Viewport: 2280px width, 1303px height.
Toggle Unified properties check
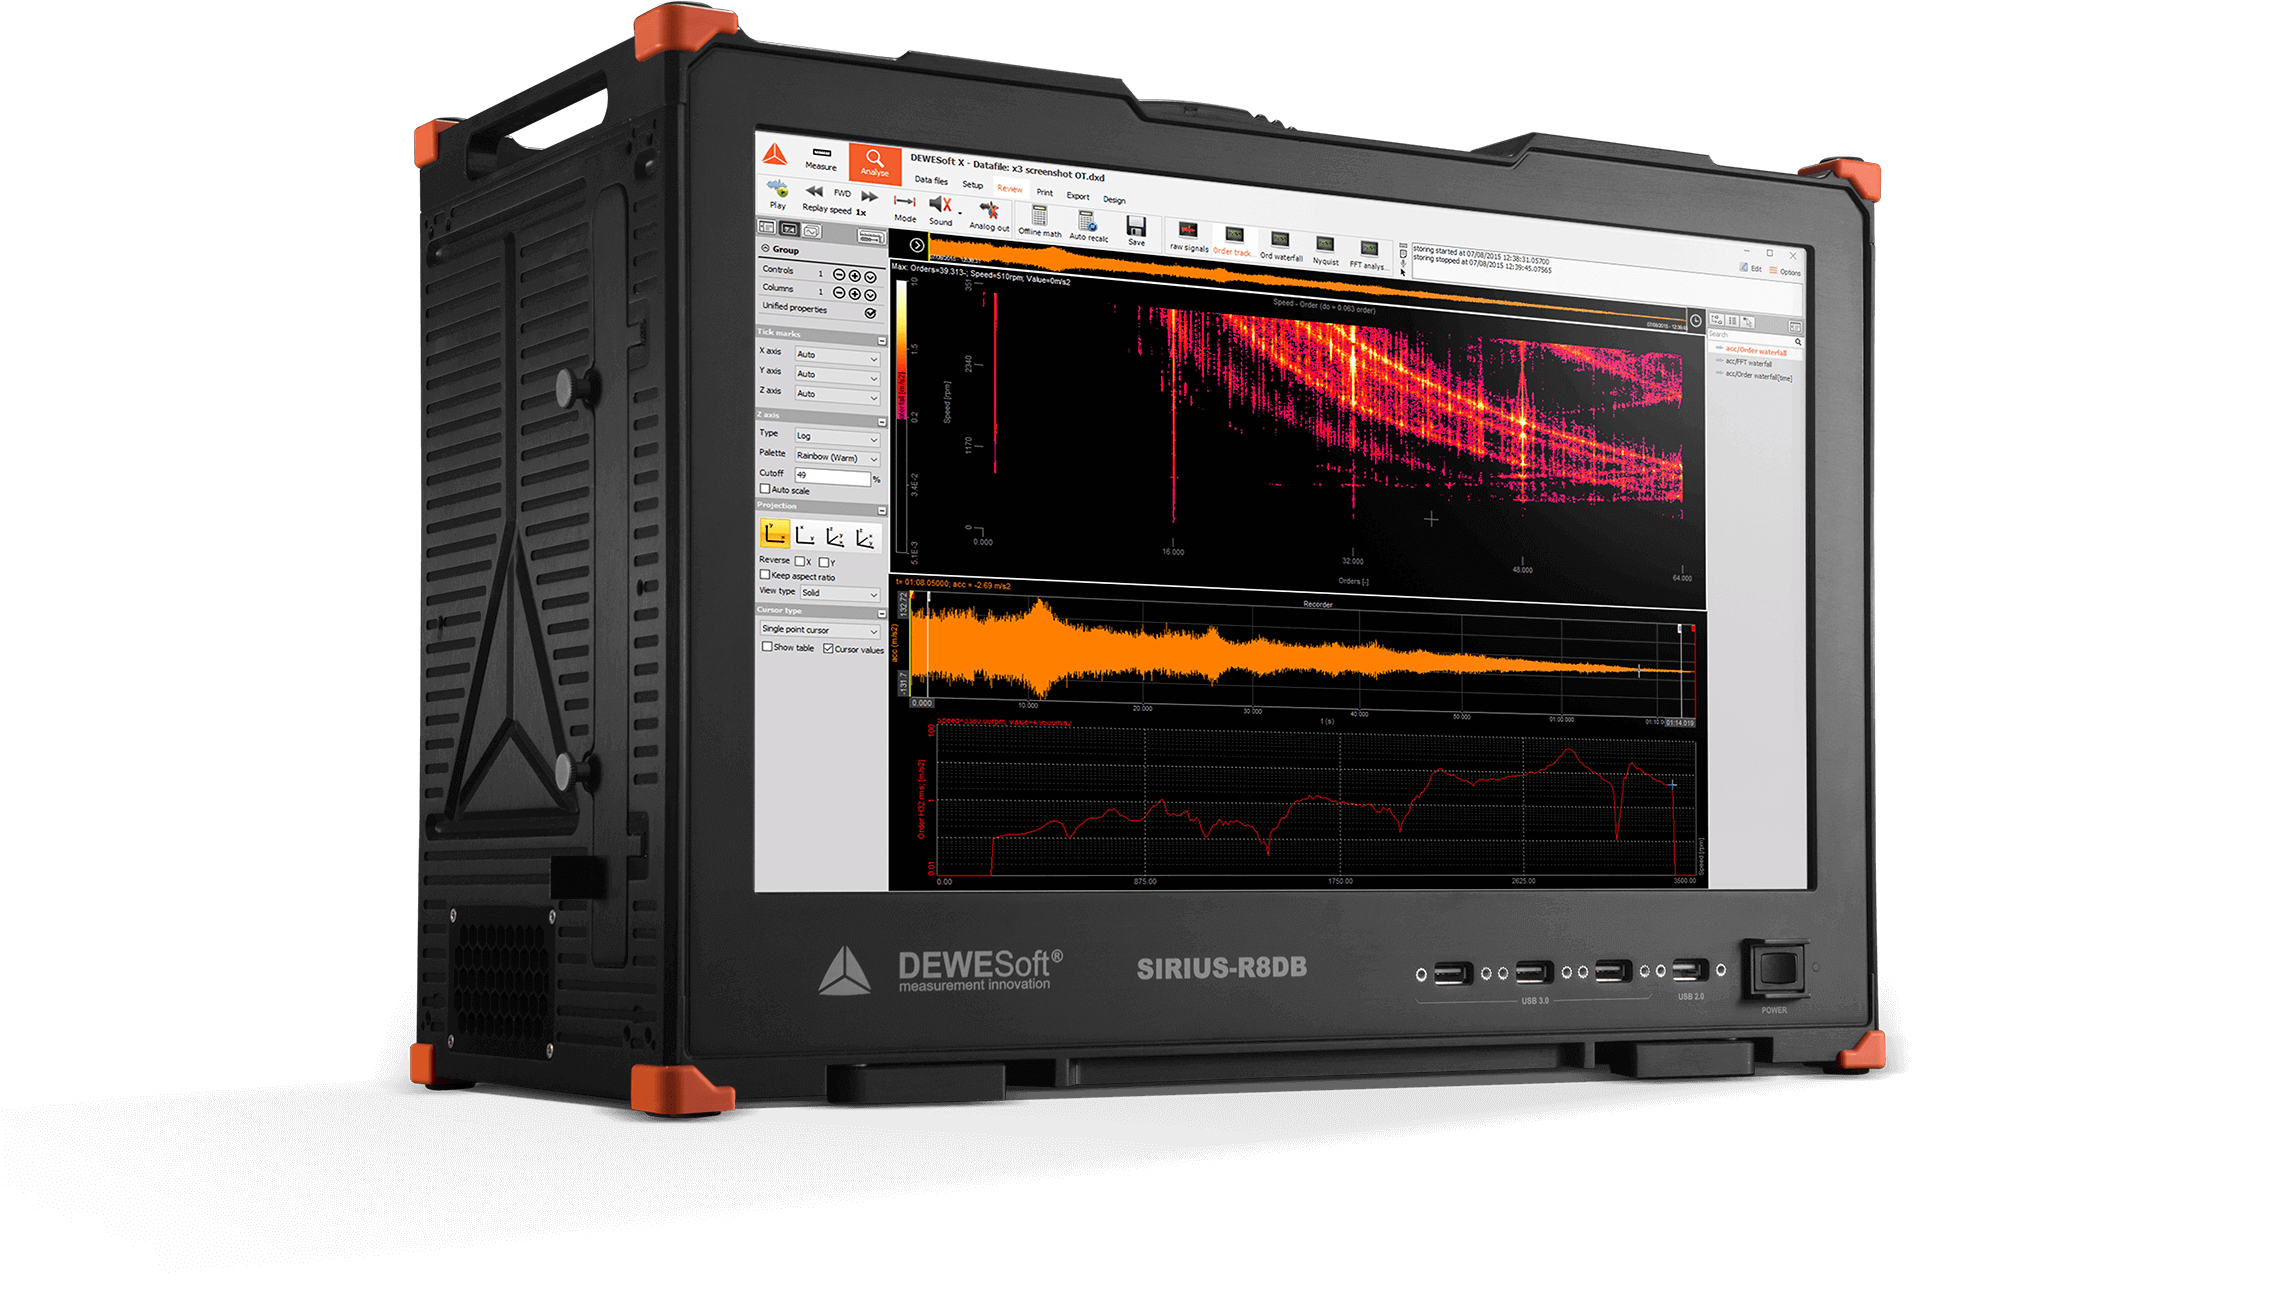coord(871,313)
